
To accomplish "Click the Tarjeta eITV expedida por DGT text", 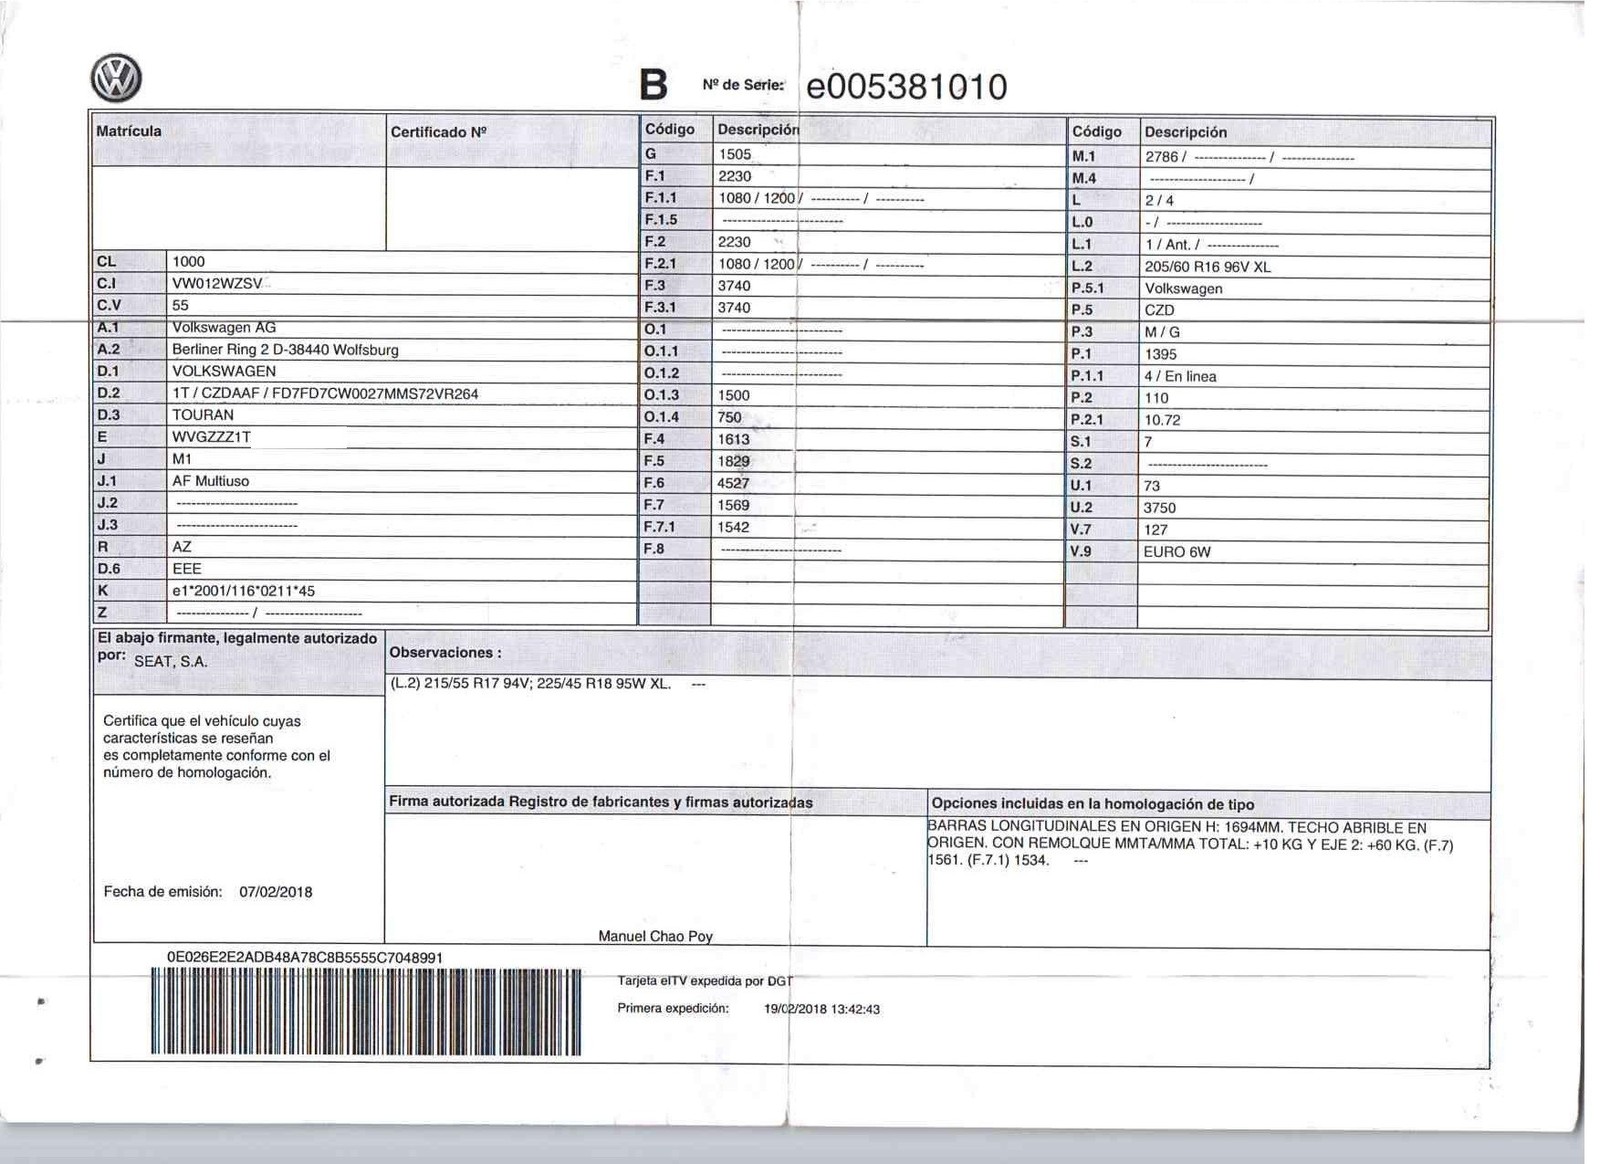I will [x=706, y=981].
